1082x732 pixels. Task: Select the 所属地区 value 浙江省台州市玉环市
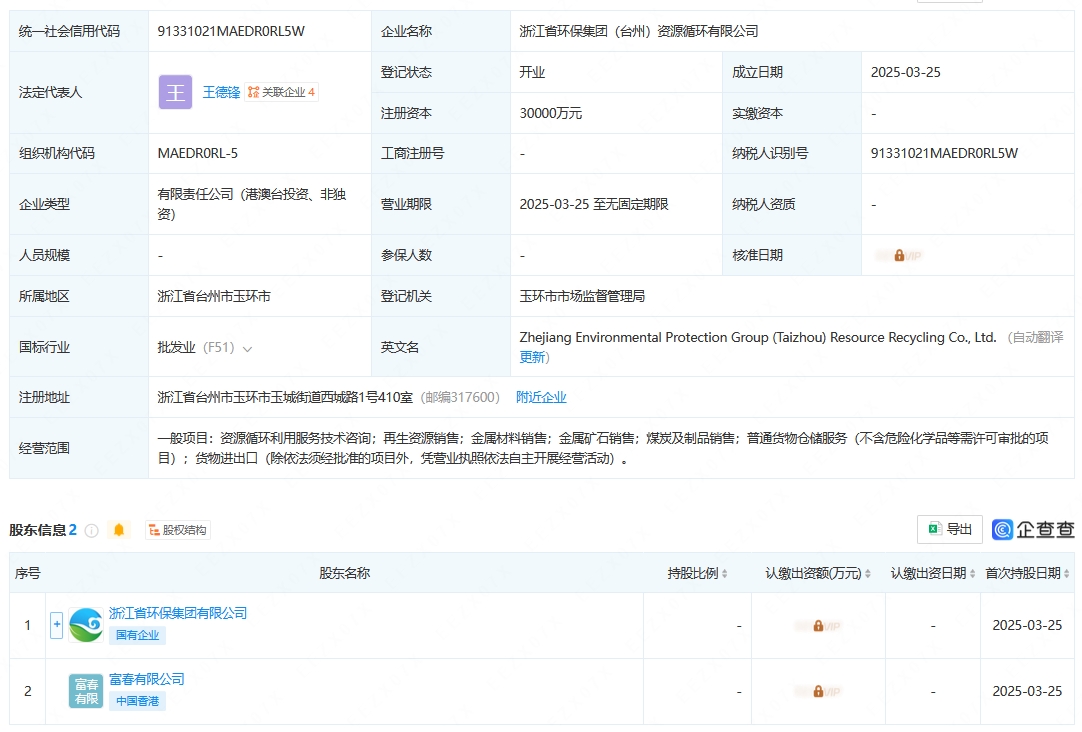214,296
